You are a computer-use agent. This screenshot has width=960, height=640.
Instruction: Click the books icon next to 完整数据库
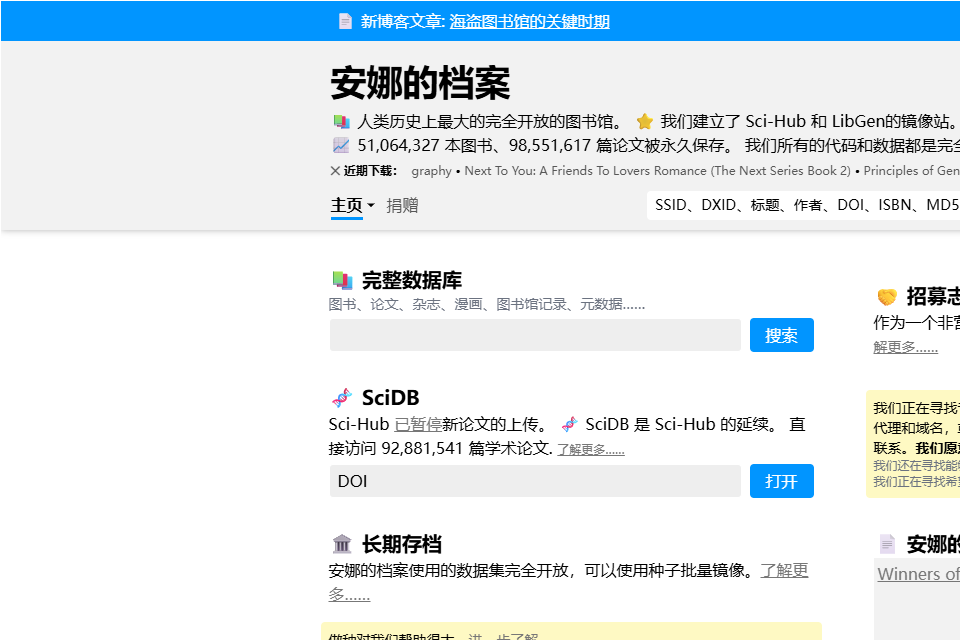[x=342, y=280]
